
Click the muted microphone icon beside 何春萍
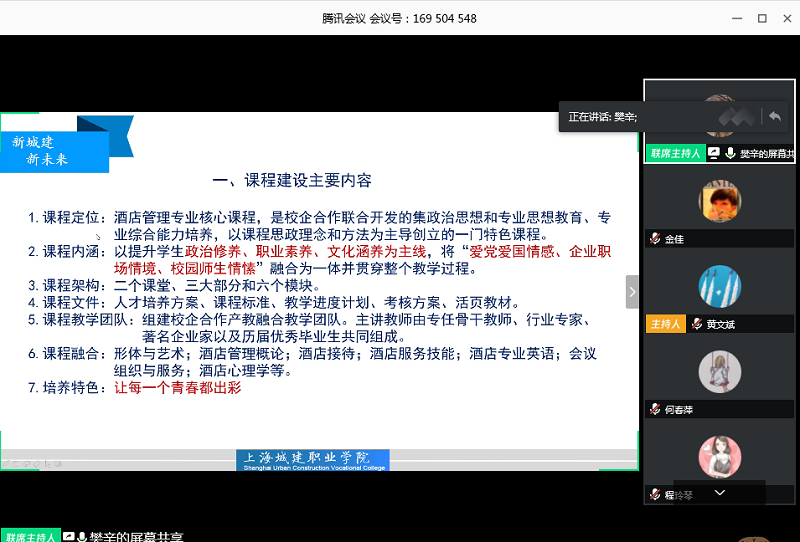[655, 409]
